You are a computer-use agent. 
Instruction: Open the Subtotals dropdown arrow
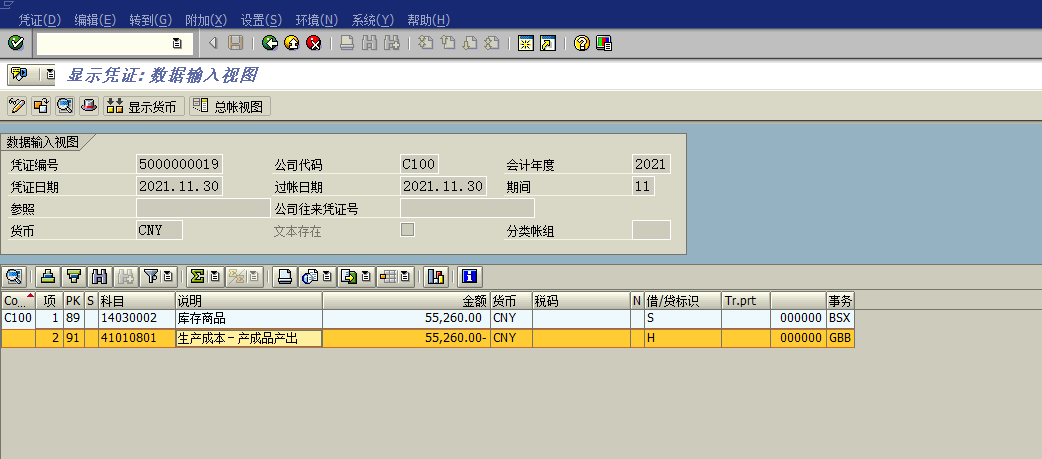(253, 276)
